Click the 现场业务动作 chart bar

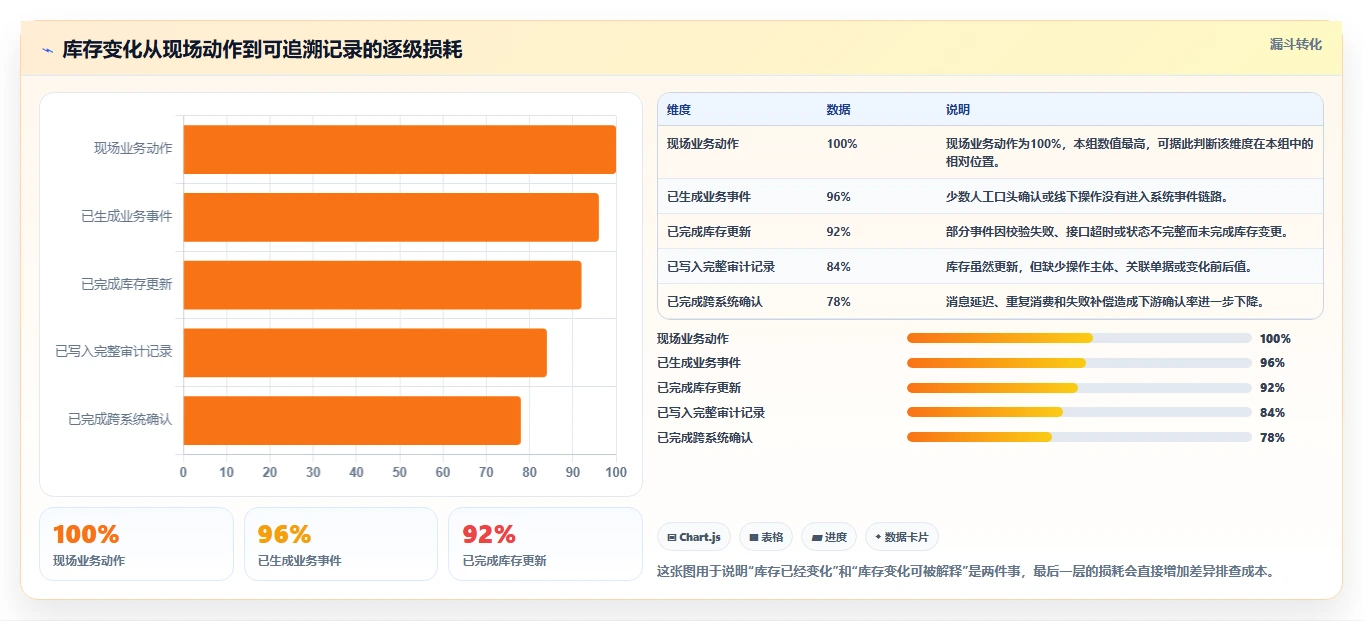click(399, 149)
